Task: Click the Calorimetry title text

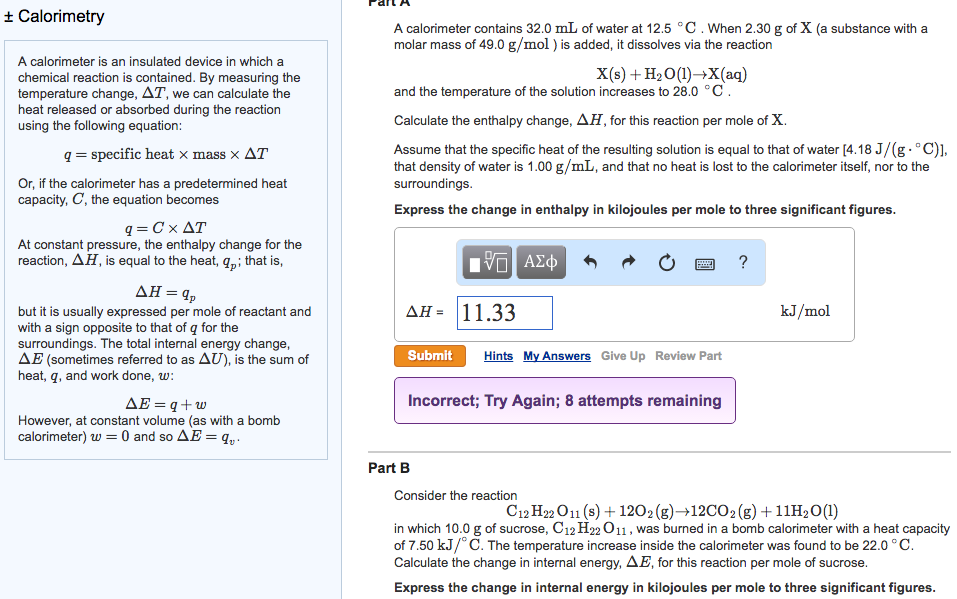Action: (63, 16)
